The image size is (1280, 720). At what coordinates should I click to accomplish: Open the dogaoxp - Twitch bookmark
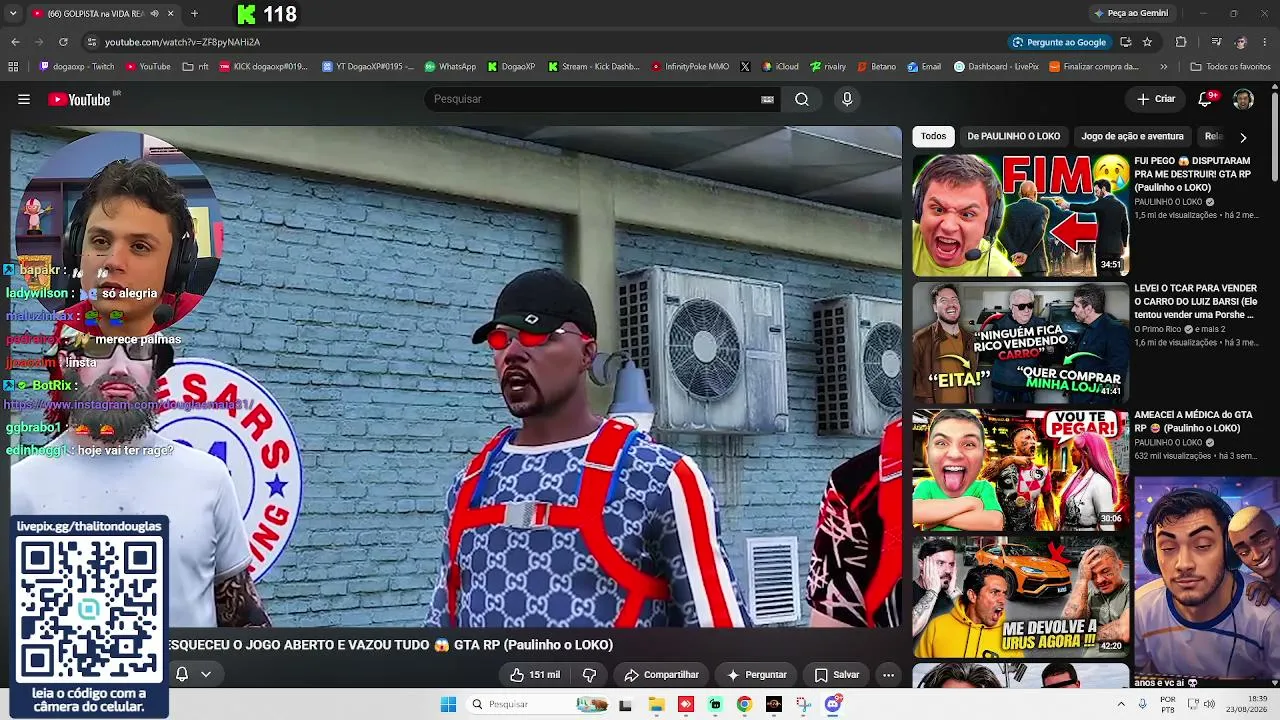(77, 67)
